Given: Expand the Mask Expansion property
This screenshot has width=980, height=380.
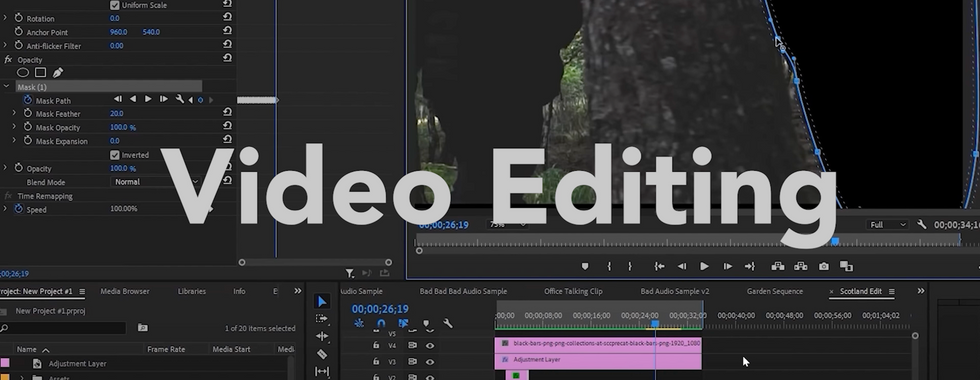Looking at the screenshot, I should (14, 141).
